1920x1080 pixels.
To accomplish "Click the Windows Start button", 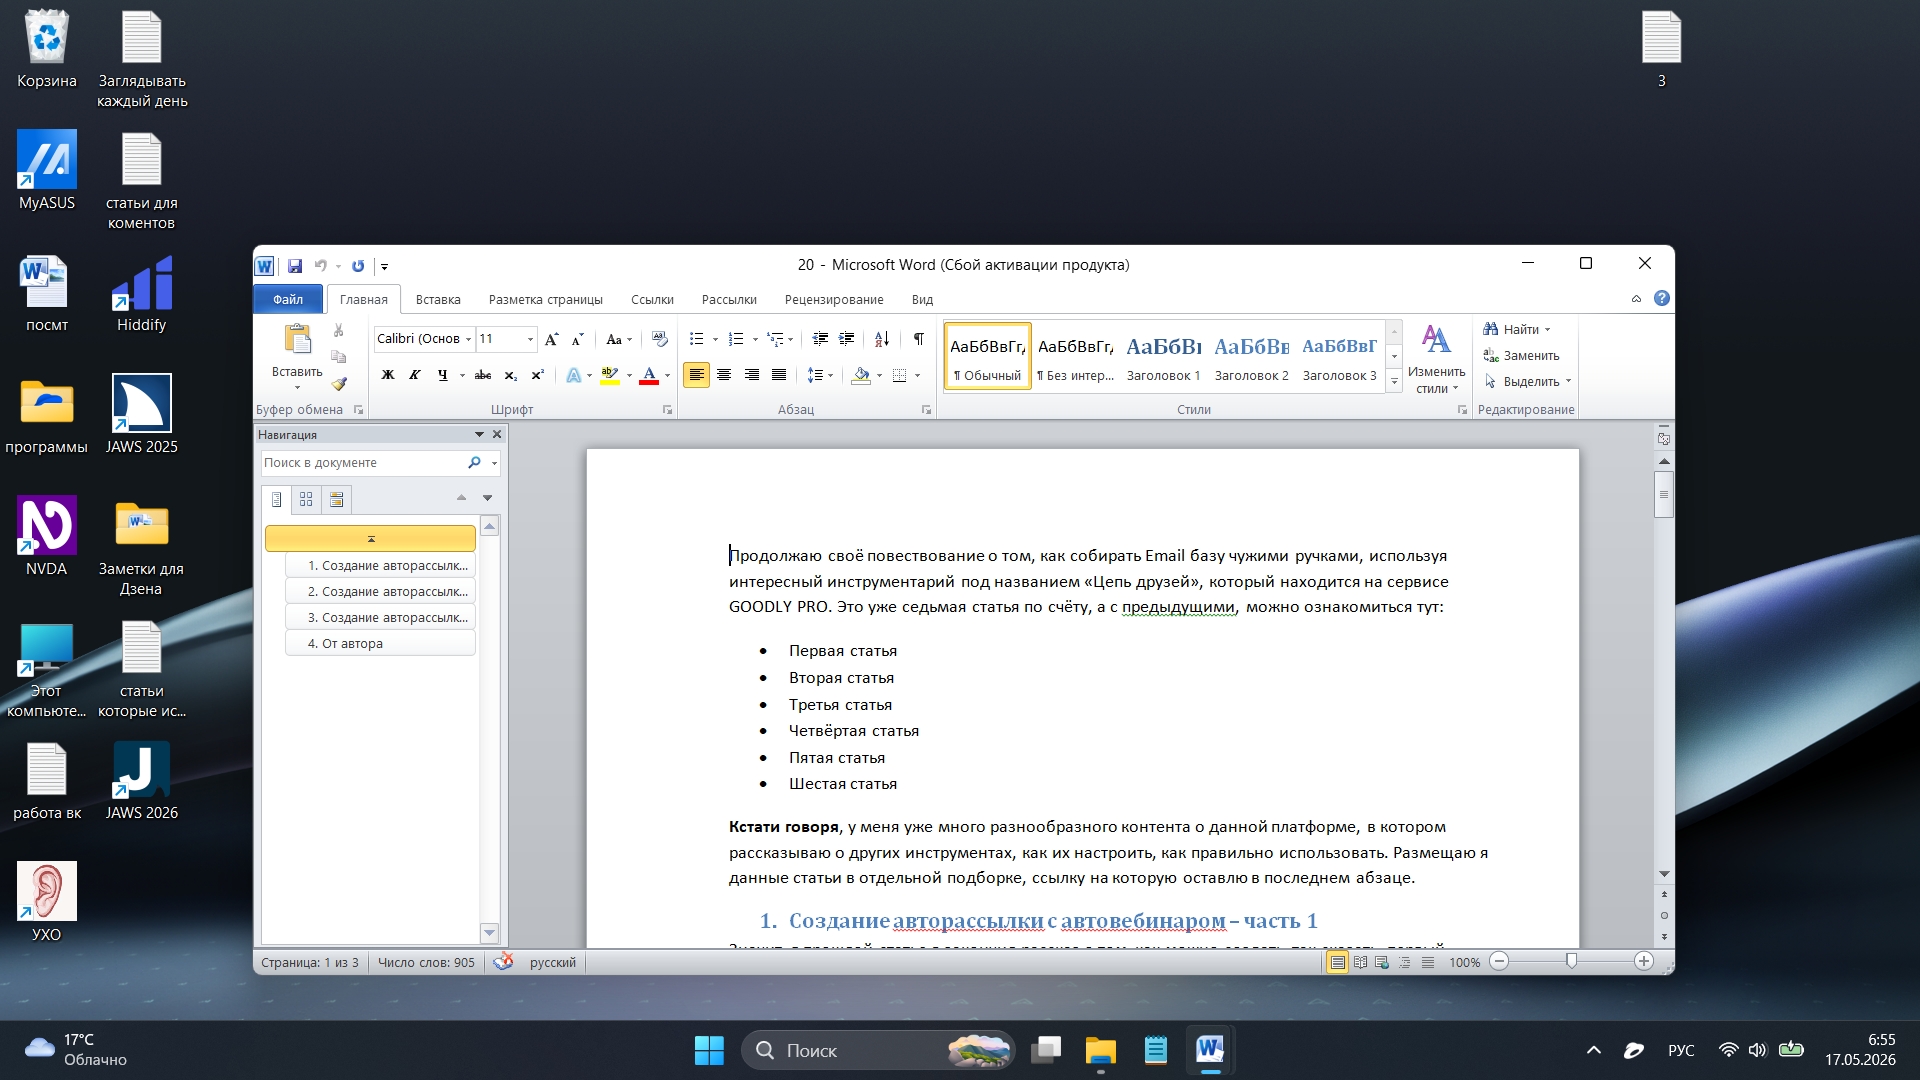I will (x=709, y=1050).
